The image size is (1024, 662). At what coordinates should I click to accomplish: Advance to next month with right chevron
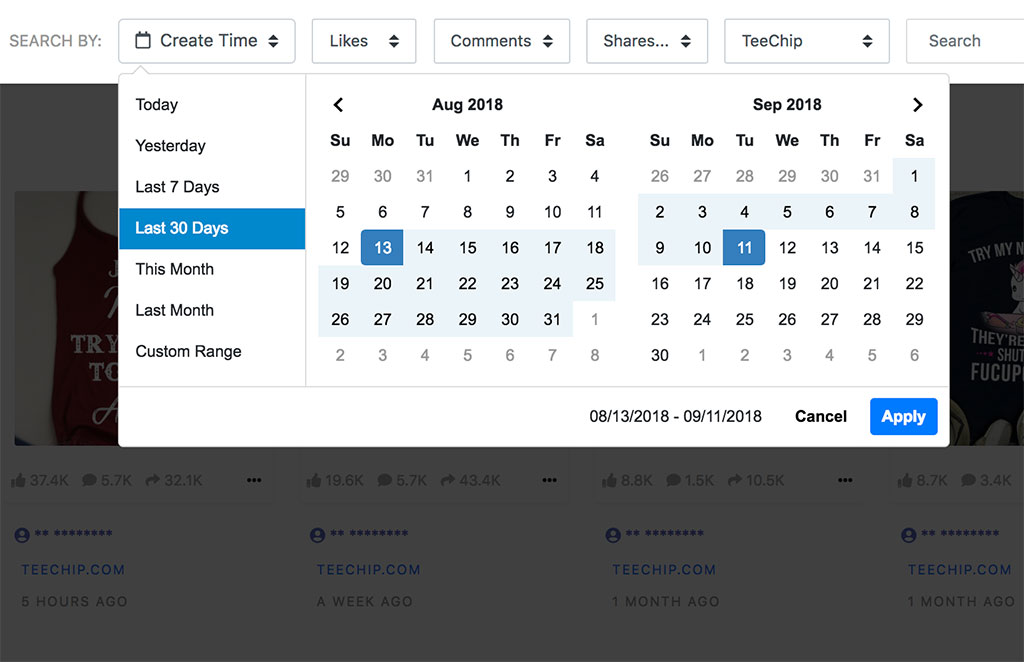pos(917,104)
